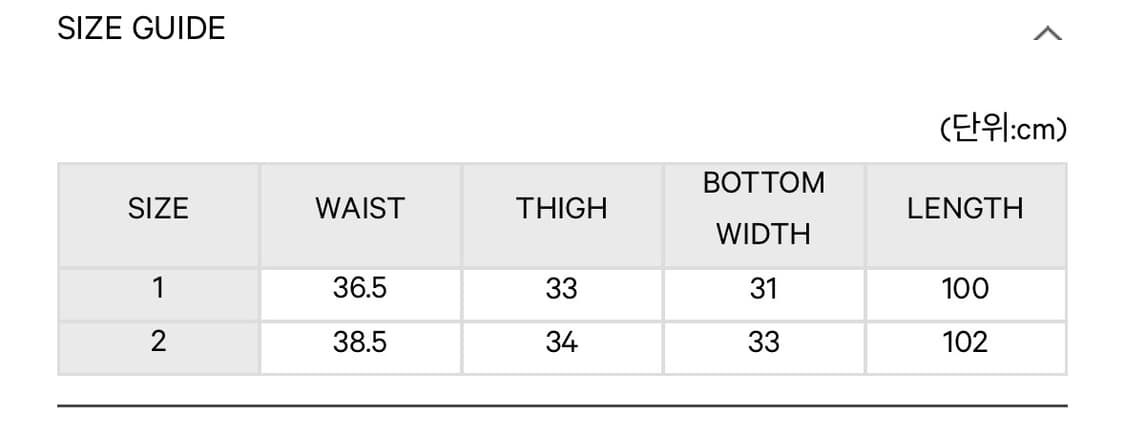Image resolution: width=1125 pixels, height=433 pixels.
Task: Click thigh value 33 for size 1
Action: click(562, 289)
